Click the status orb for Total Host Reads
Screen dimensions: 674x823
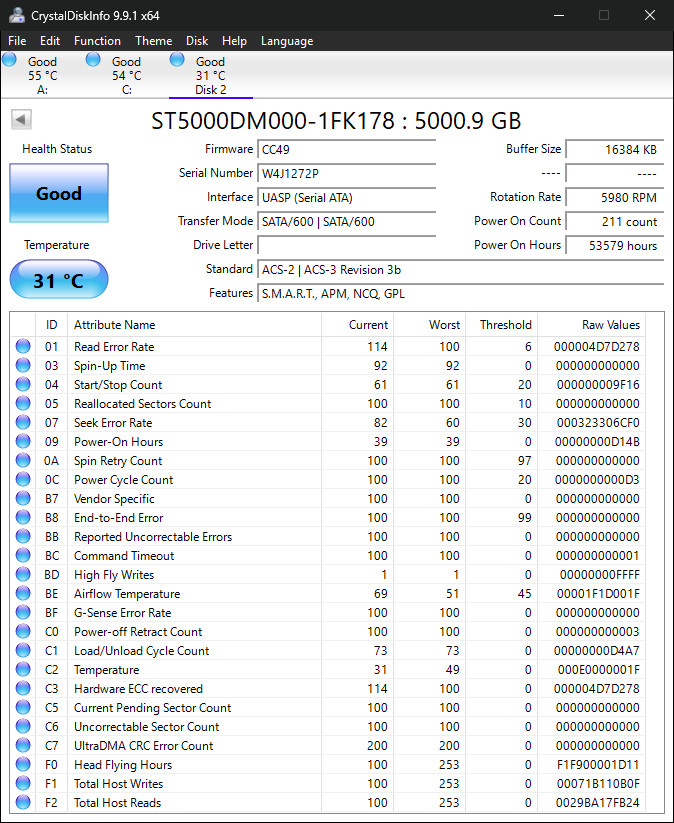coord(23,802)
